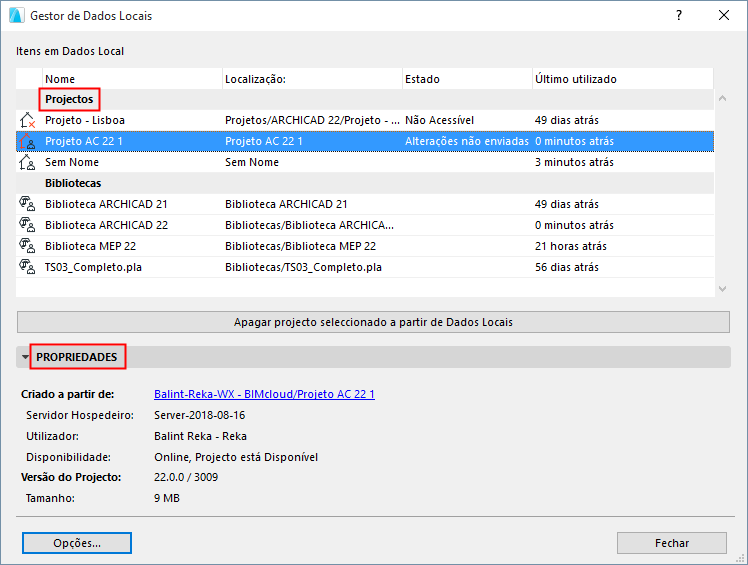Click the Bibliotecas group heading
748x565 pixels.
[73, 183]
